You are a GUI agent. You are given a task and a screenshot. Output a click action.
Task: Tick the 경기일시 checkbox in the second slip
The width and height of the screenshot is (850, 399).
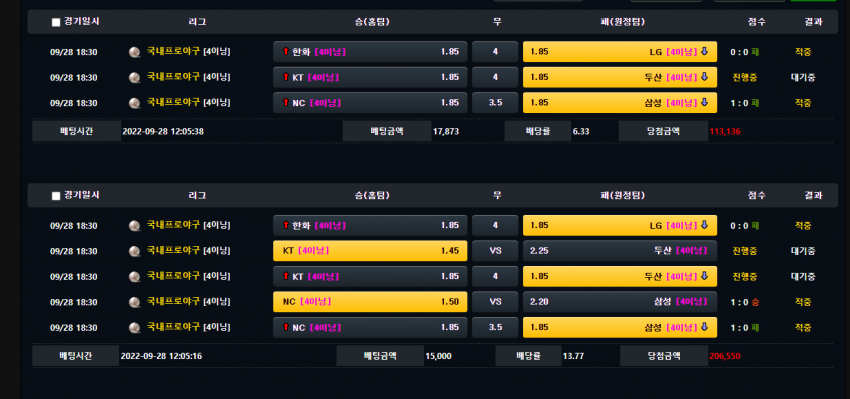pyautogui.click(x=56, y=196)
